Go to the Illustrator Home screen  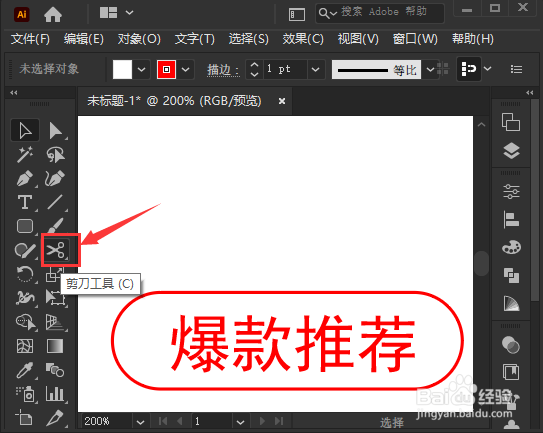(53, 14)
